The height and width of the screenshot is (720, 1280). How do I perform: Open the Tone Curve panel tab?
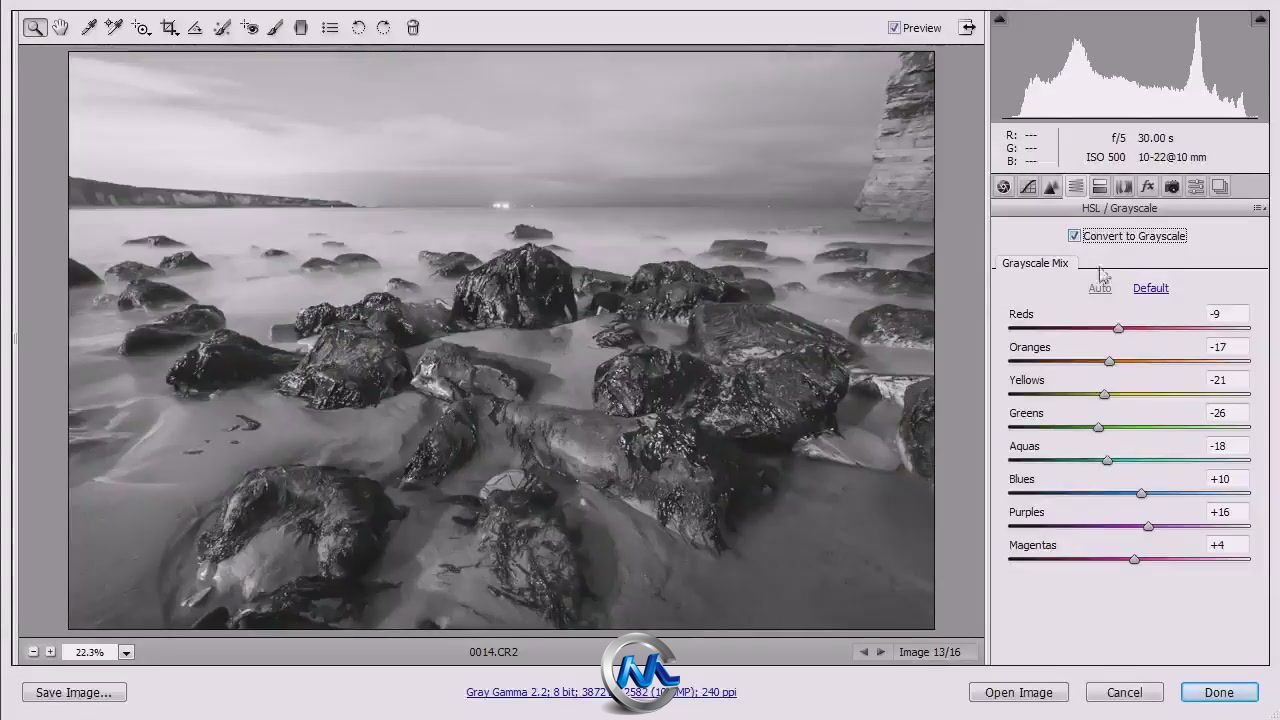coord(1027,187)
